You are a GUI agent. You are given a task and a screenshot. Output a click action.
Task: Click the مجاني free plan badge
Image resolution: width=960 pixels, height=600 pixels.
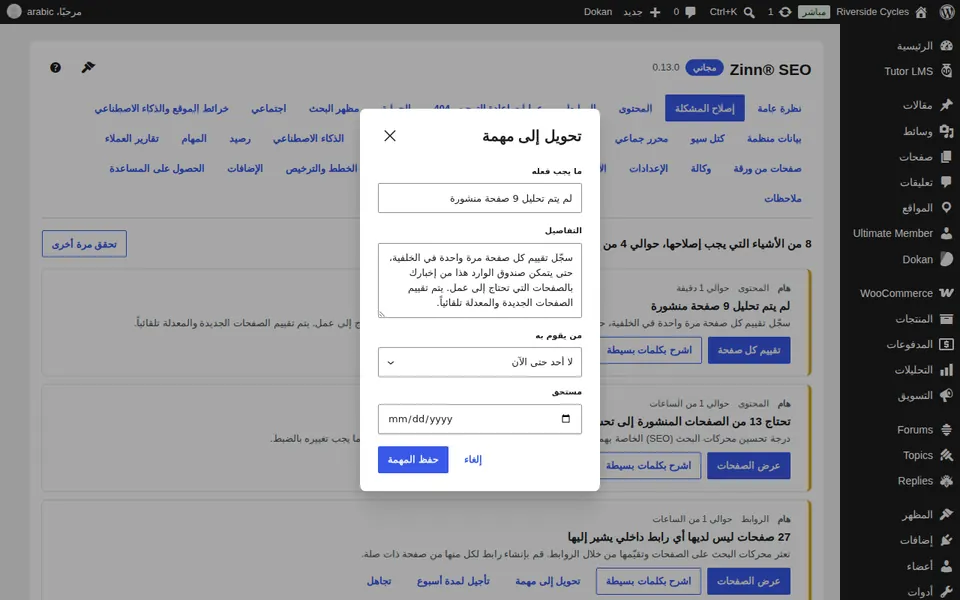(x=704, y=67)
